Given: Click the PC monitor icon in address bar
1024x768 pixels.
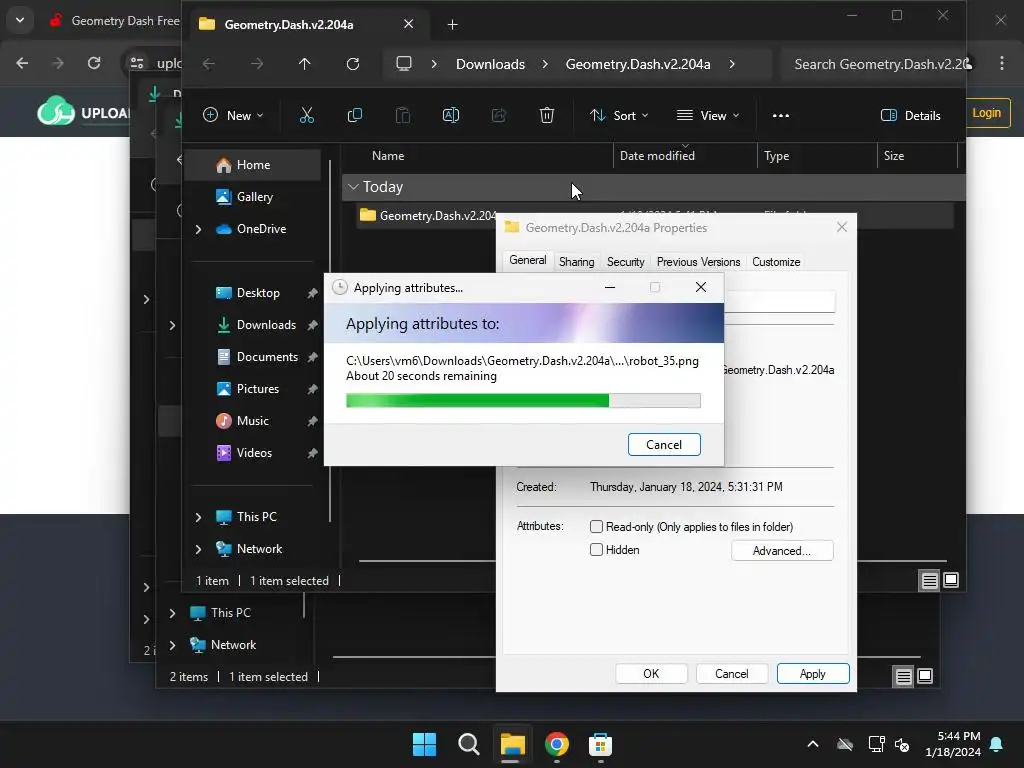Looking at the screenshot, I should click(404, 64).
